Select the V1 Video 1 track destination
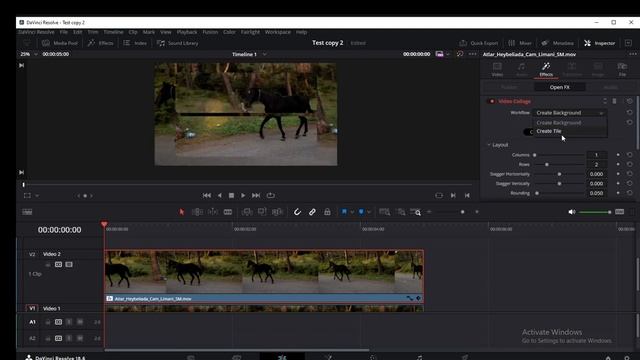 (32, 309)
